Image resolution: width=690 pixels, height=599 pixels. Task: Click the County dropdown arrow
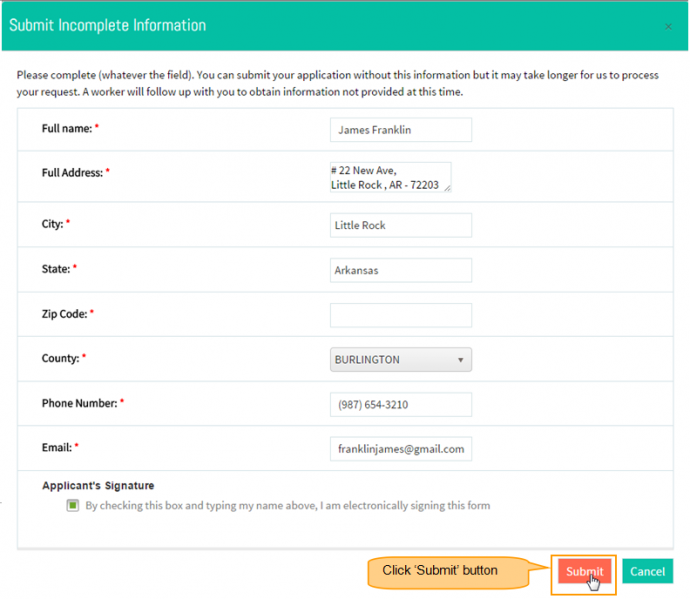[460, 360]
